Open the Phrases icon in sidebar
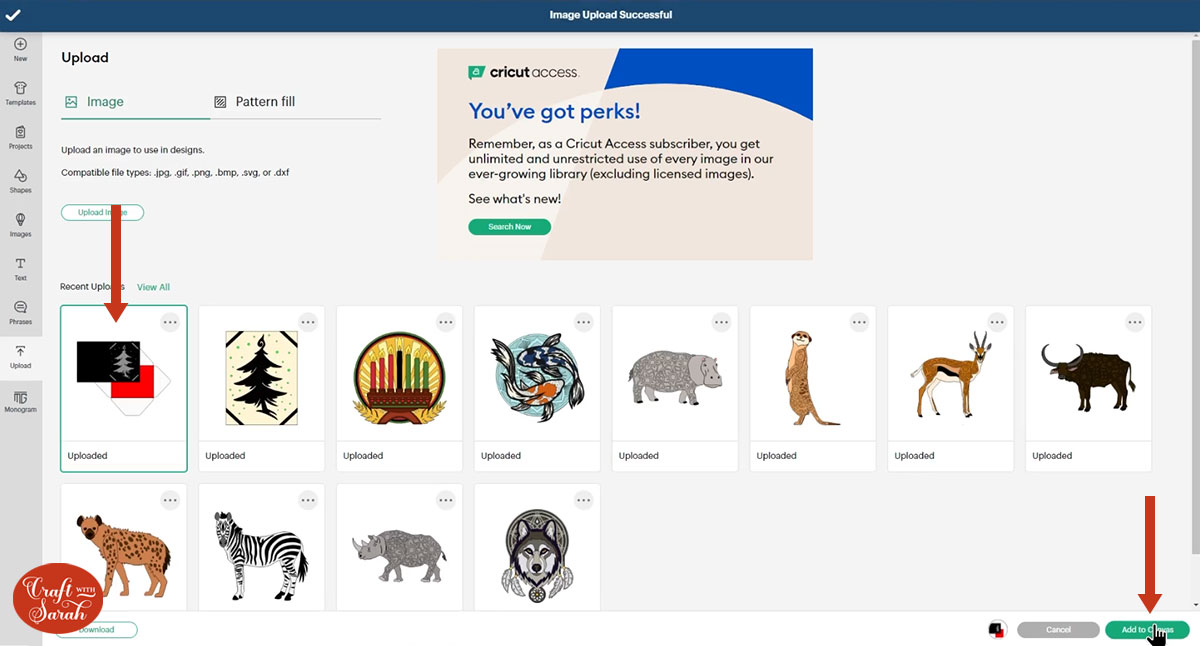 pyautogui.click(x=20, y=309)
